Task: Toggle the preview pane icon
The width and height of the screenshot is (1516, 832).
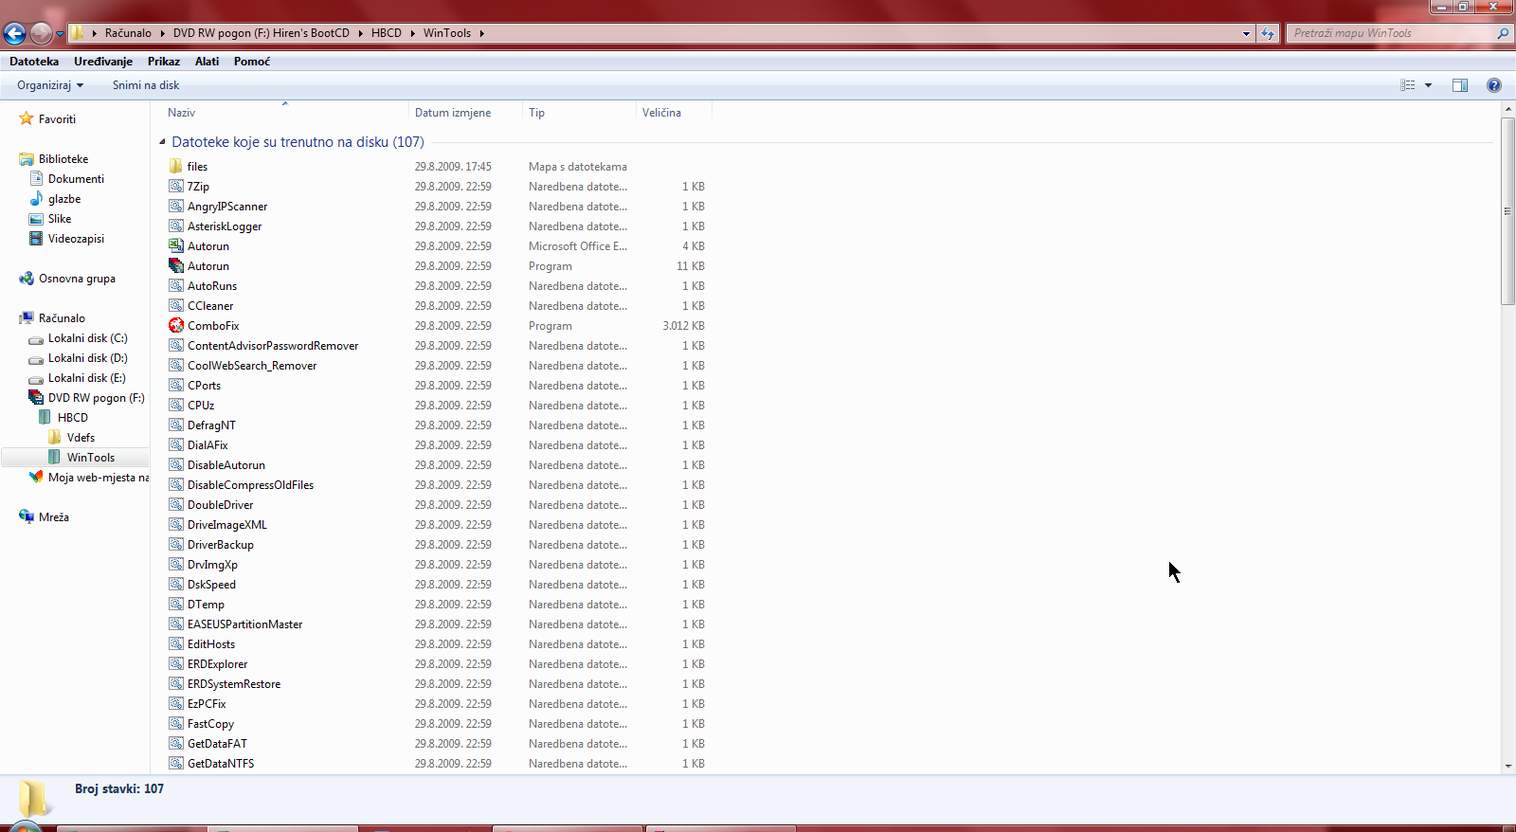Action: click(1460, 86)
